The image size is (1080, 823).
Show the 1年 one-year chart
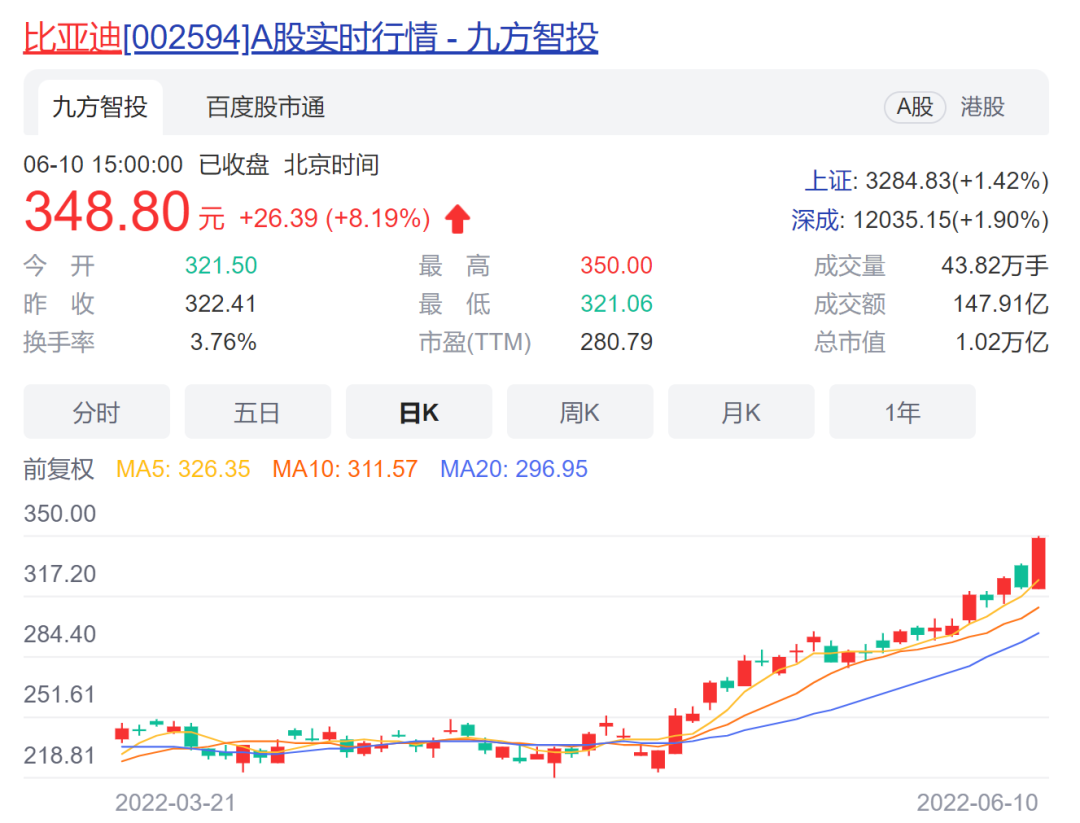902,412
